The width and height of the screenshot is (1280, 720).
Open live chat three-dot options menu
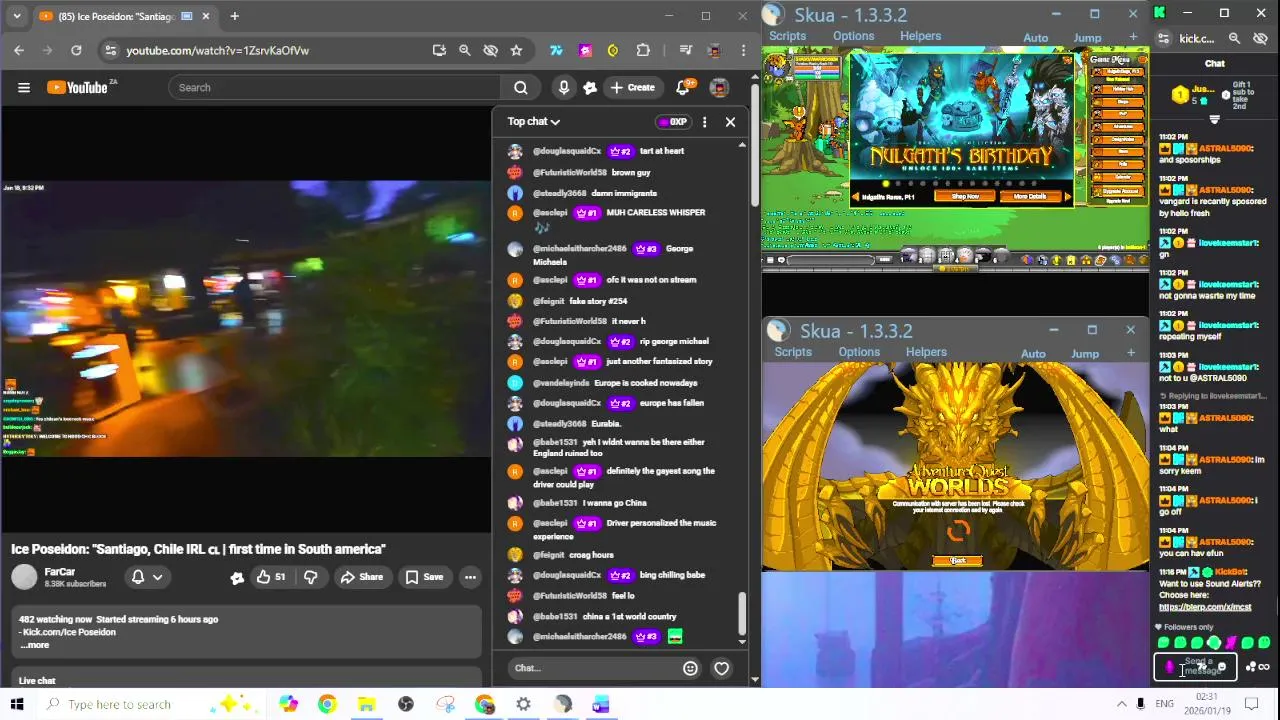click(x=704, y=122)
